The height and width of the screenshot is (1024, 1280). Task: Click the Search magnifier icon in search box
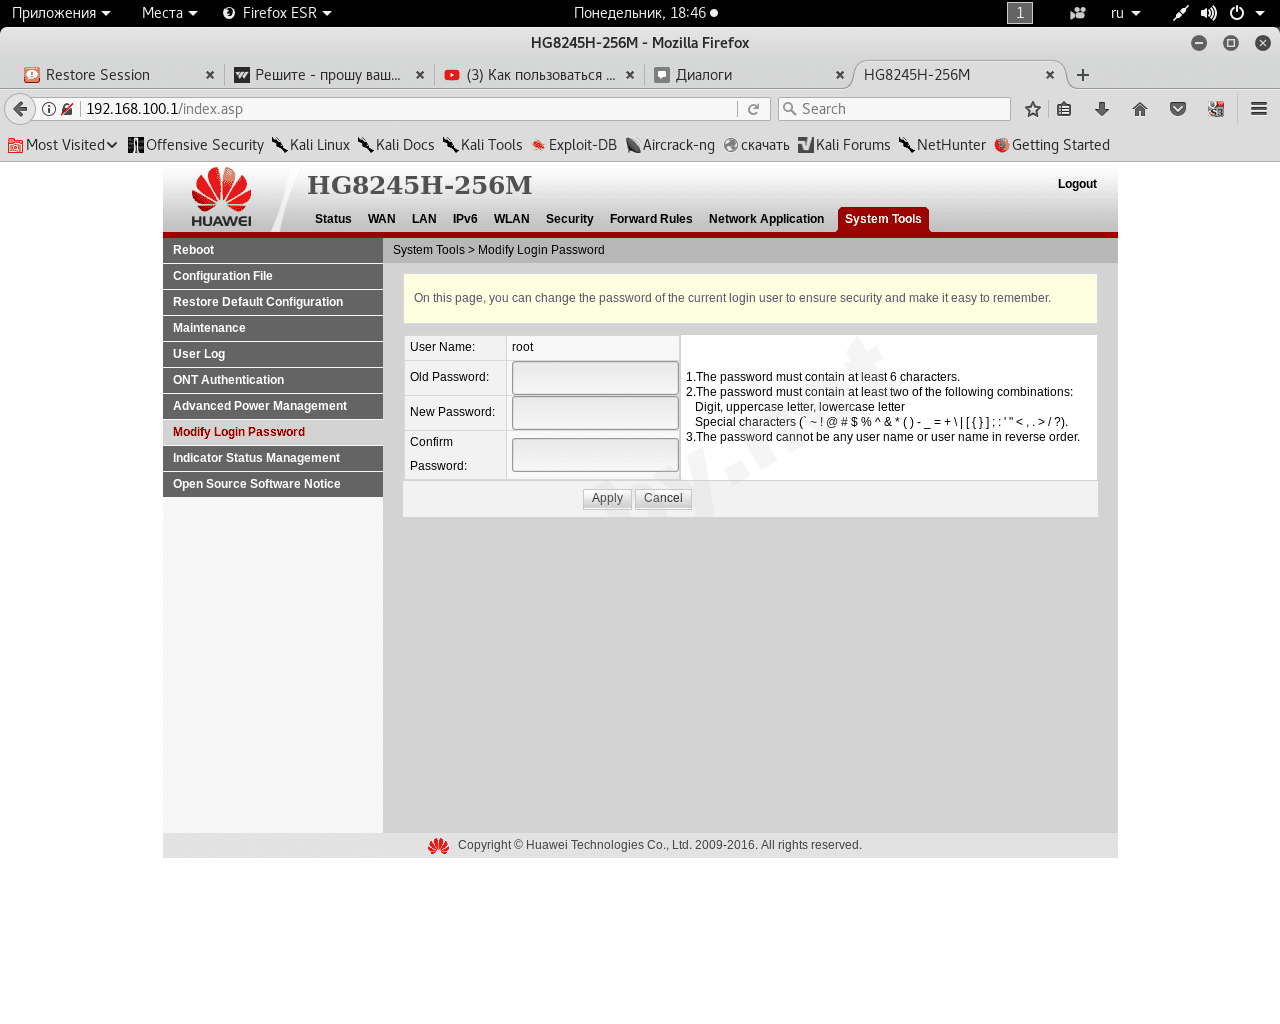pos(790,109)
